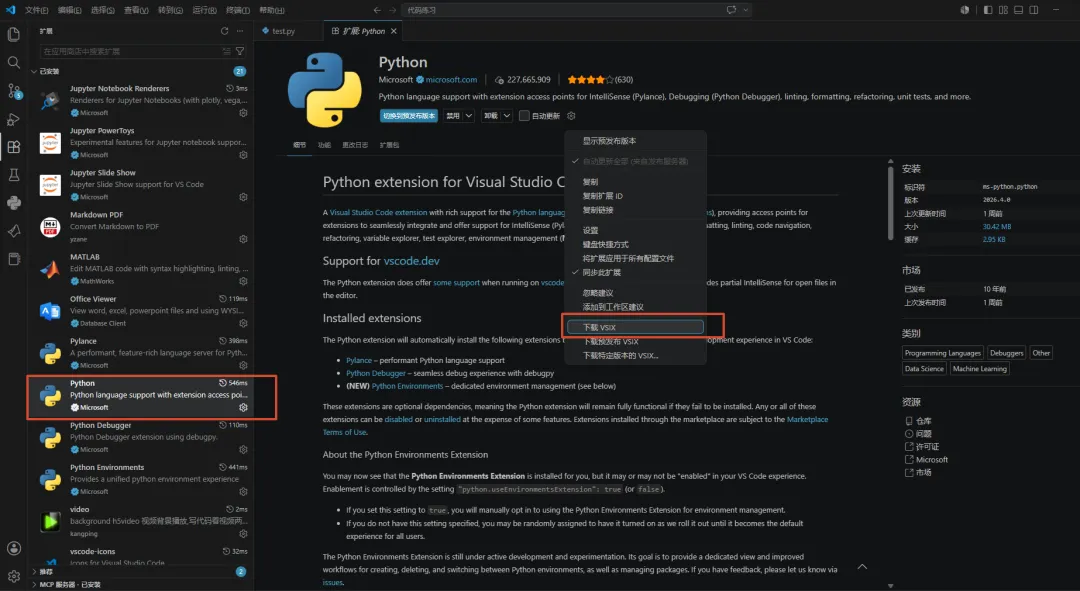Toggle the auto-update (自动更新) checkbox

click(x=524, y=116)
